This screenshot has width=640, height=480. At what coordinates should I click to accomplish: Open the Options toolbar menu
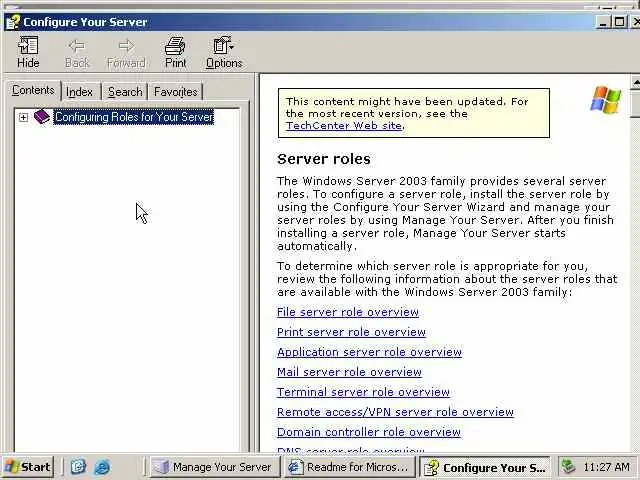(x=224, y=52)
